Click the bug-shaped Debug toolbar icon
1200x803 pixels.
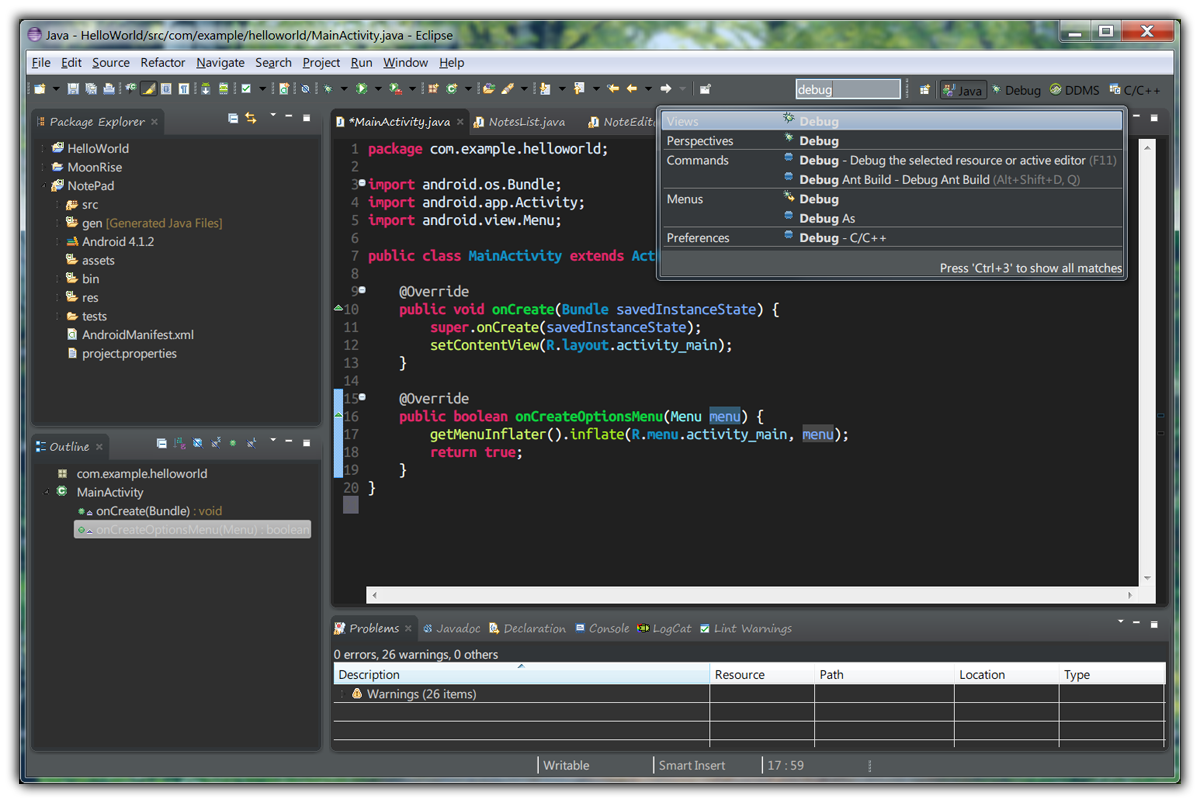pos(328,89)
